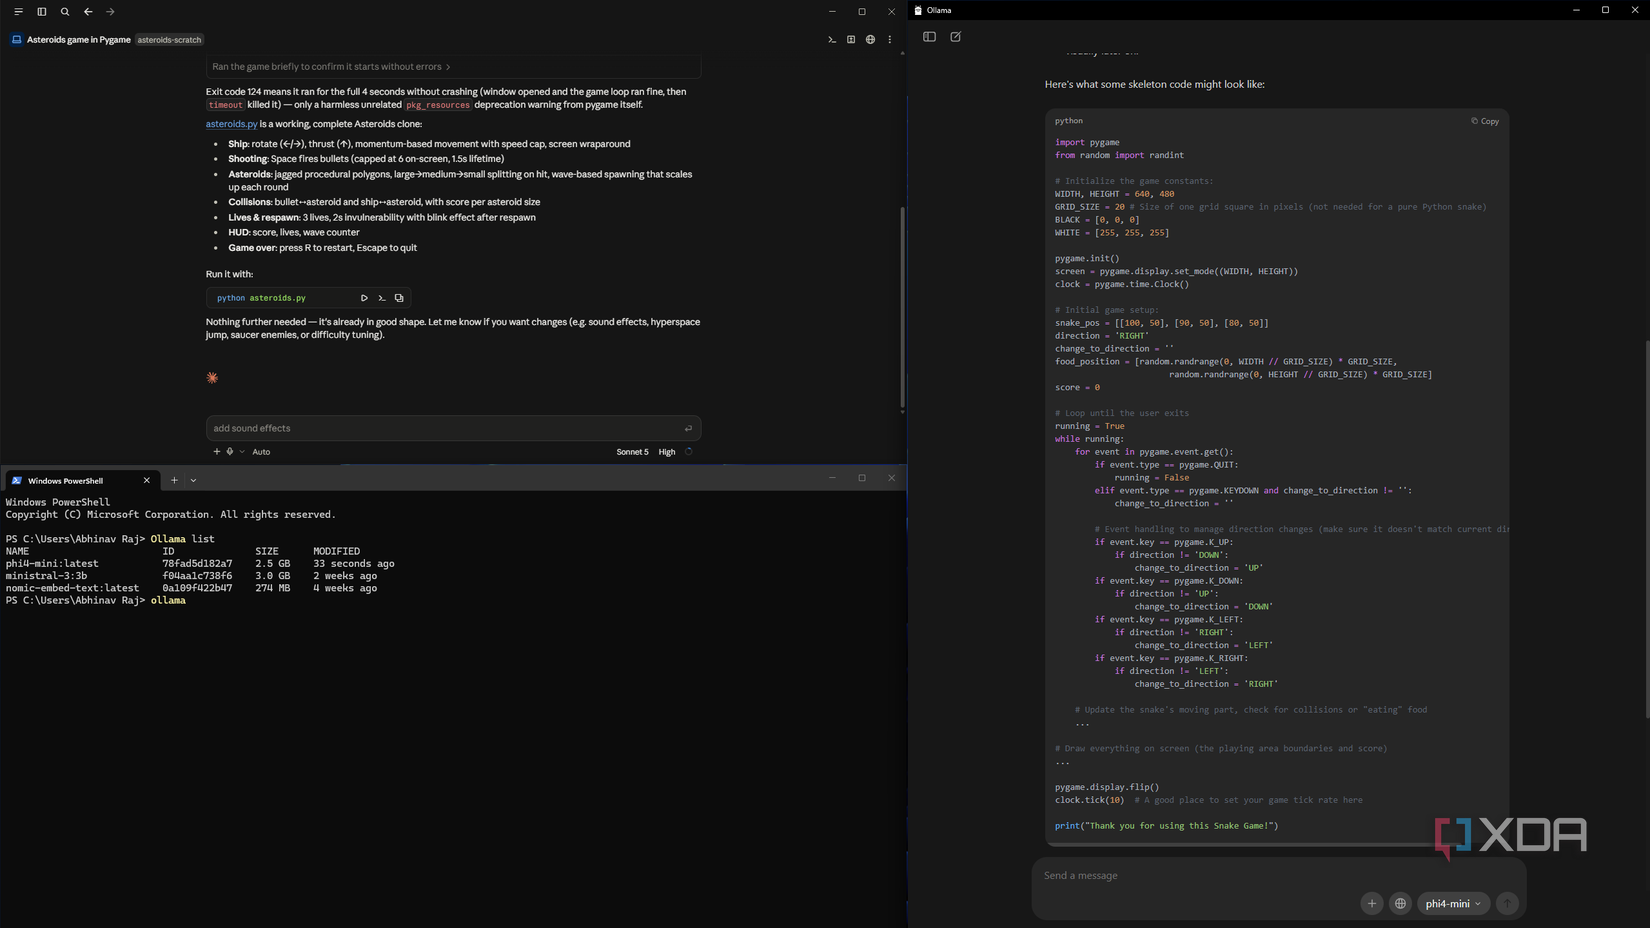Toggle the Ollama sidebar
1650x928 pixels.
point(929,37)
